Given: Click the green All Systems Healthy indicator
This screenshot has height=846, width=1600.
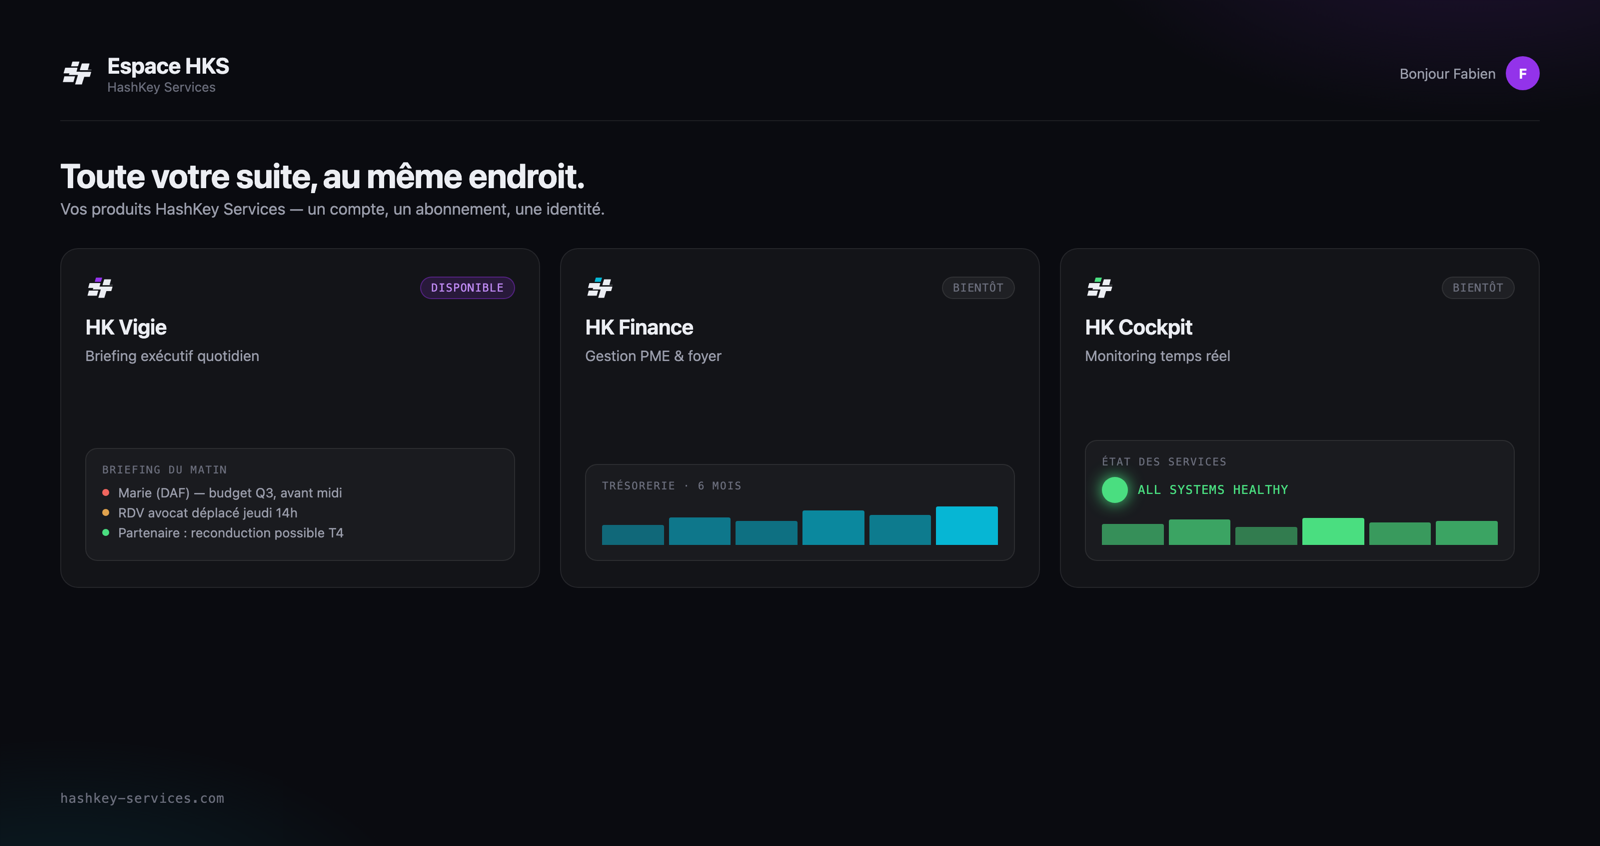Looking at the screenshot, I should pos(1115,490).
